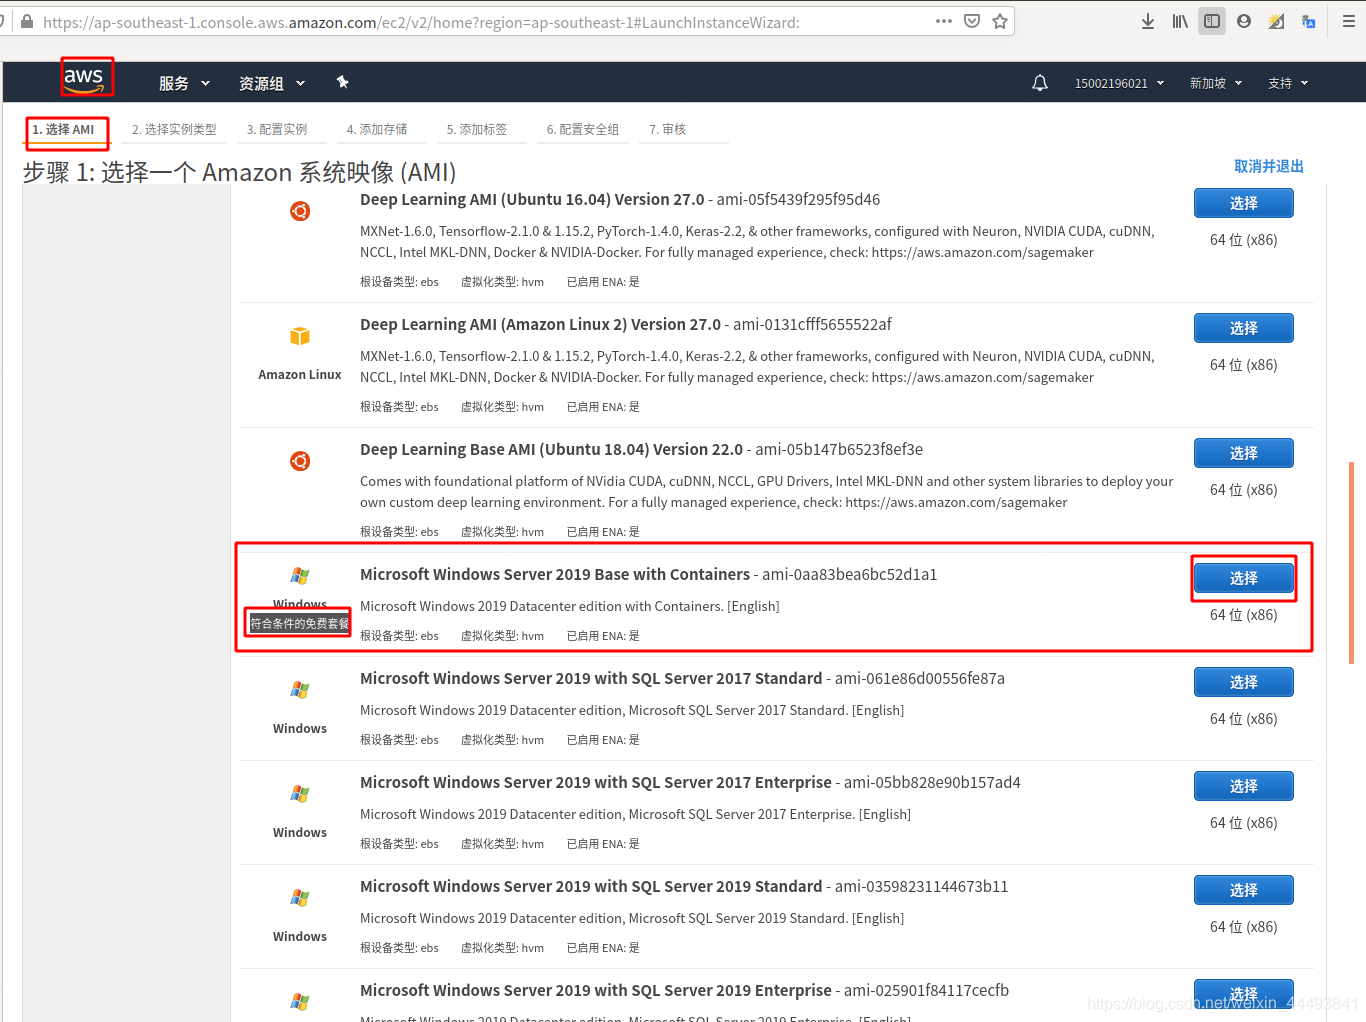Viewport: 1366px width, 1022px height.
Task: Click title Deep Learning AMI (Amazon Linux 2) Version 27.0
Action: [540, 324]
